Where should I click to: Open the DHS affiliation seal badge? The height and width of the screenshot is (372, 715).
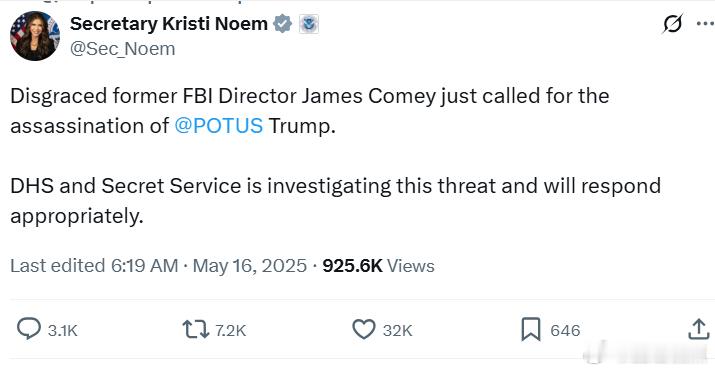point(309,24)
